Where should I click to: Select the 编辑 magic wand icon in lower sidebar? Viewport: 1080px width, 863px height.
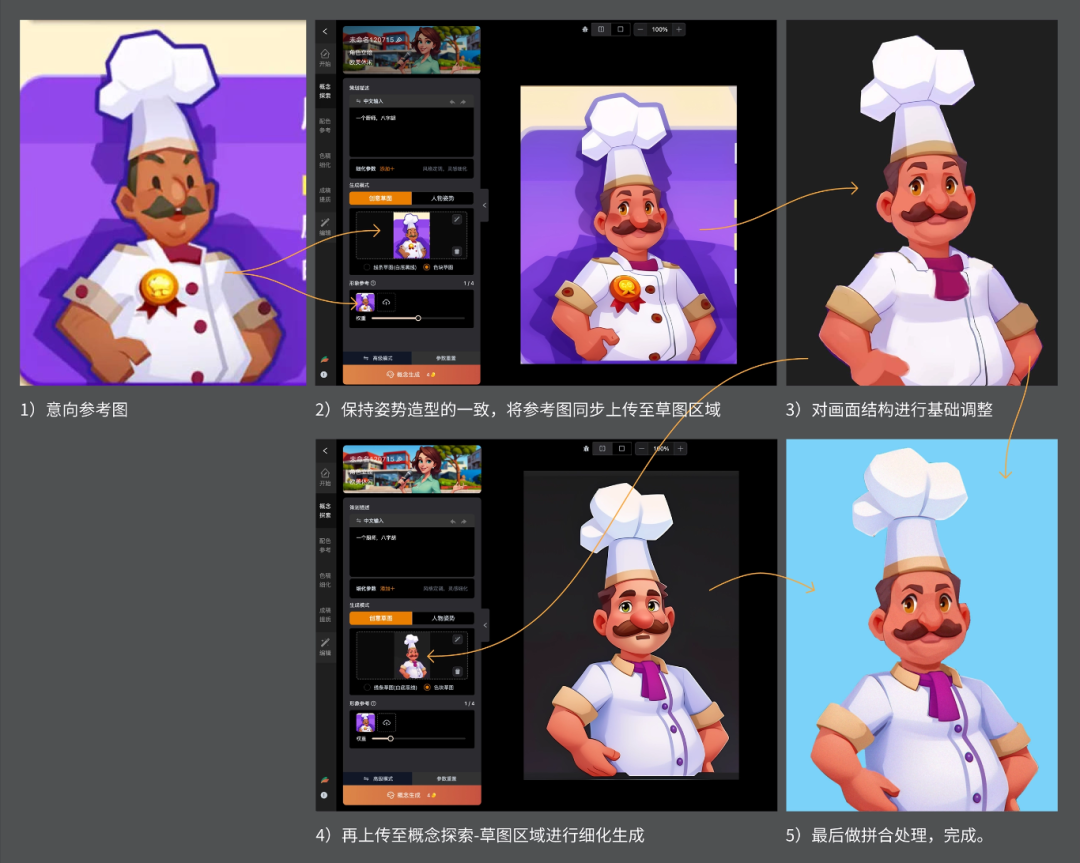[325, 645]
